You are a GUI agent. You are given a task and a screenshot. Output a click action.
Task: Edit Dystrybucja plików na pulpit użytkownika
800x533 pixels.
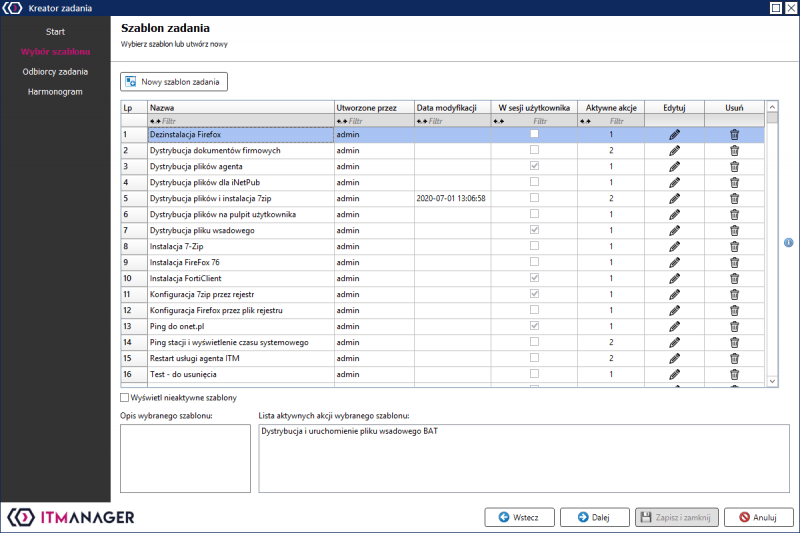tap(674, 214)
